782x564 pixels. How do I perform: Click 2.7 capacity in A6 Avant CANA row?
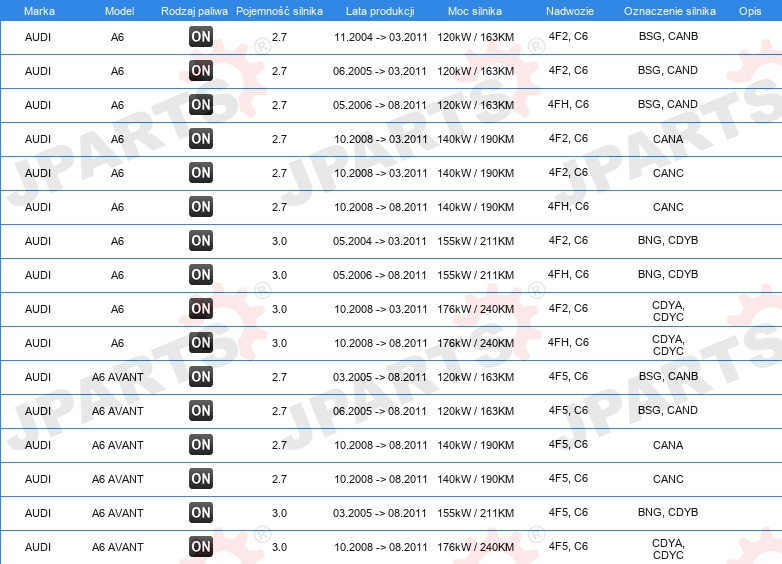click(279, 445)
